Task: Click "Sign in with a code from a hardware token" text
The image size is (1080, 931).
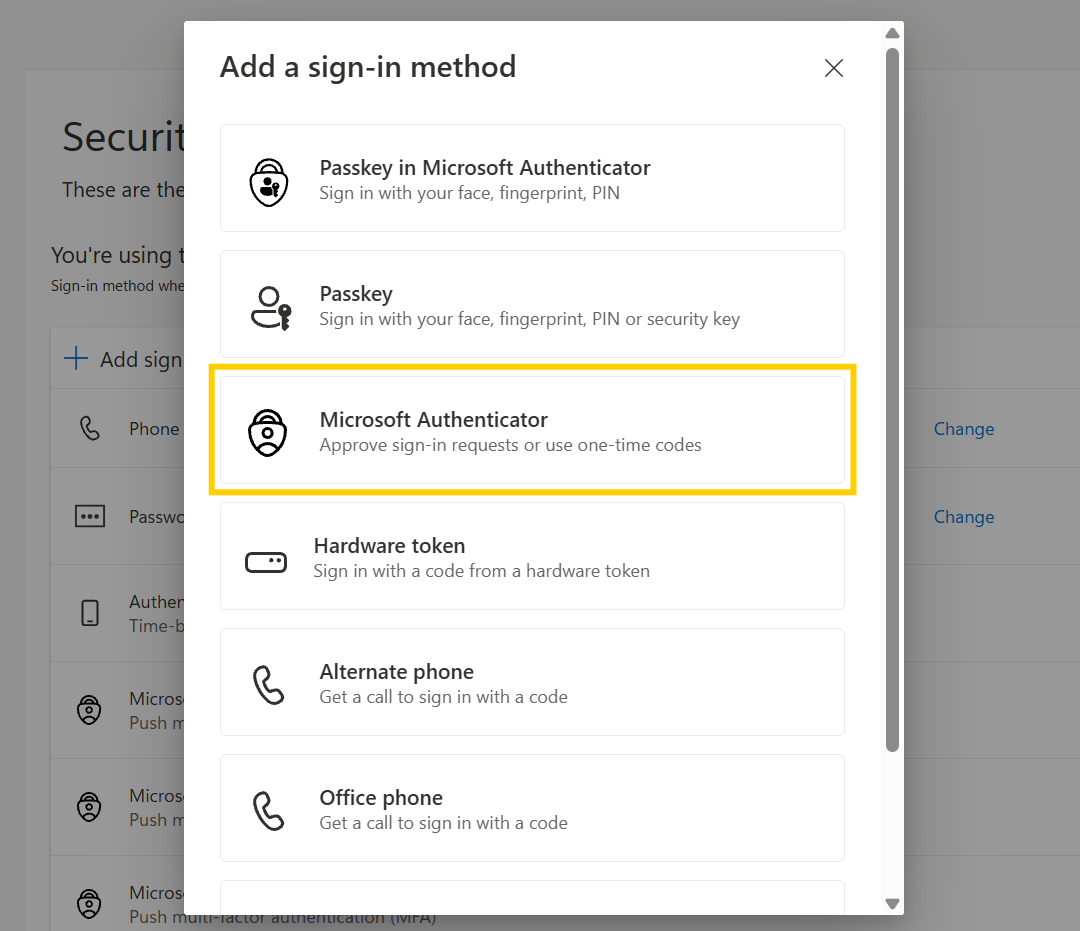Action: click(481, 571)
